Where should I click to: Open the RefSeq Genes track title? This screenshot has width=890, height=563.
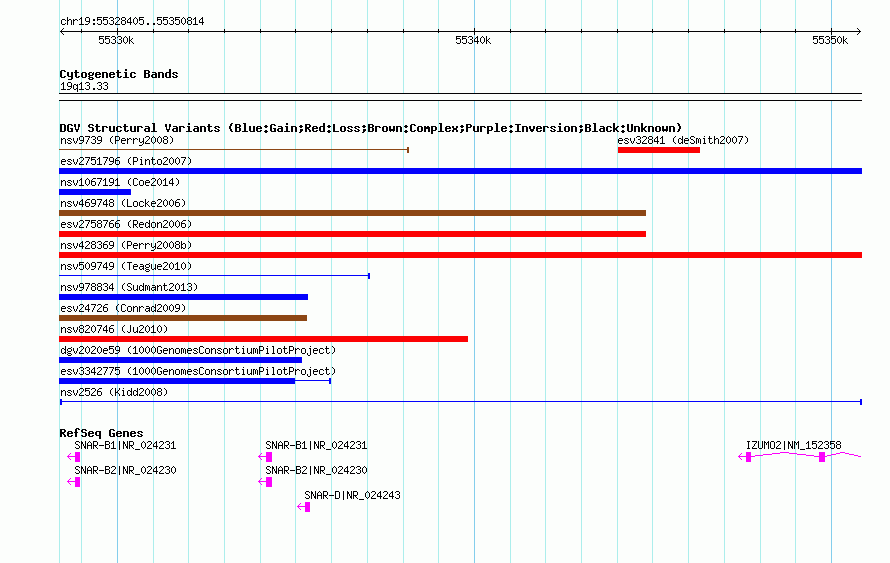click(101, 432)
